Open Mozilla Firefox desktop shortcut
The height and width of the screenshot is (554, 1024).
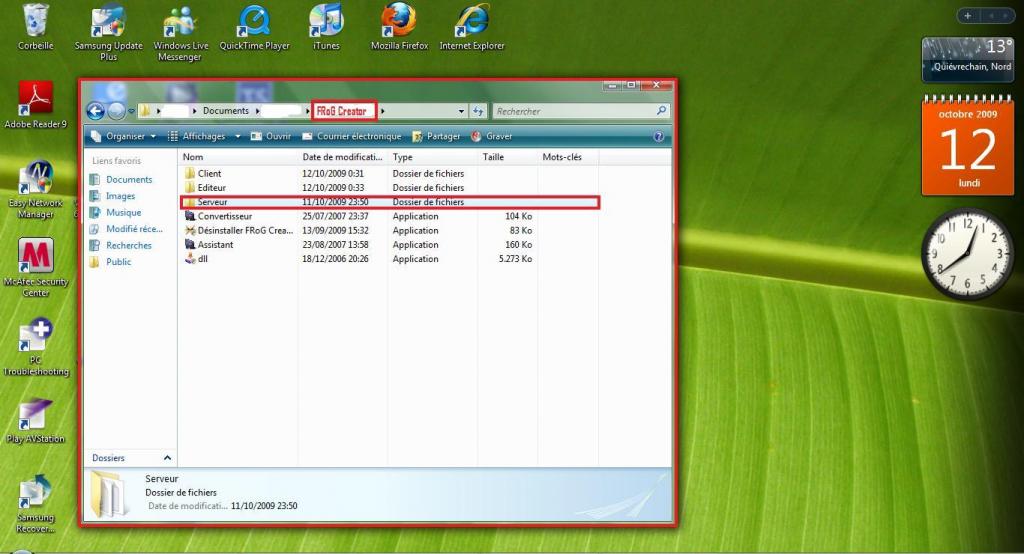point(399,26)
